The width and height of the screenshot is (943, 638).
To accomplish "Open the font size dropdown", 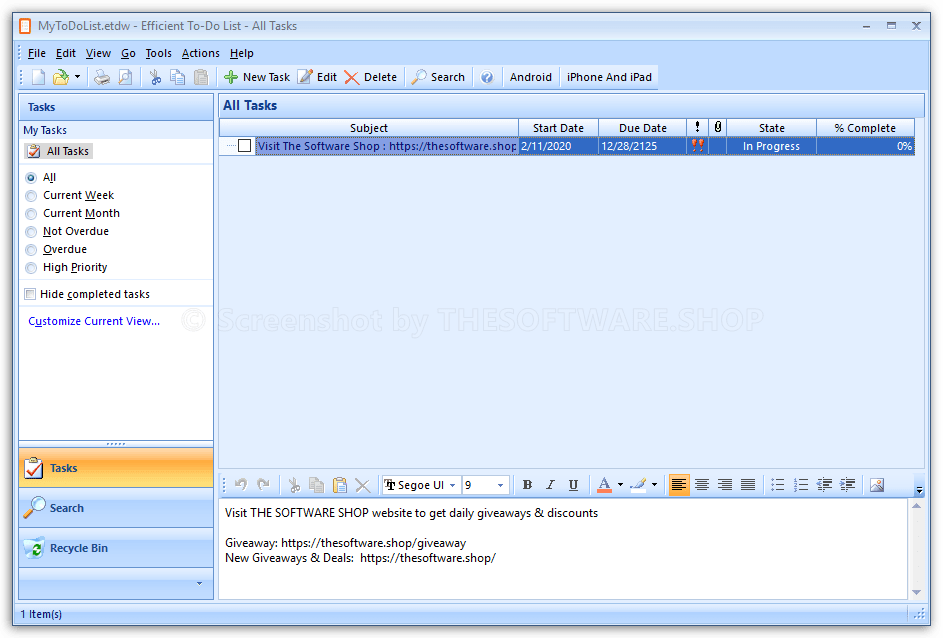I will coord(499,485).
